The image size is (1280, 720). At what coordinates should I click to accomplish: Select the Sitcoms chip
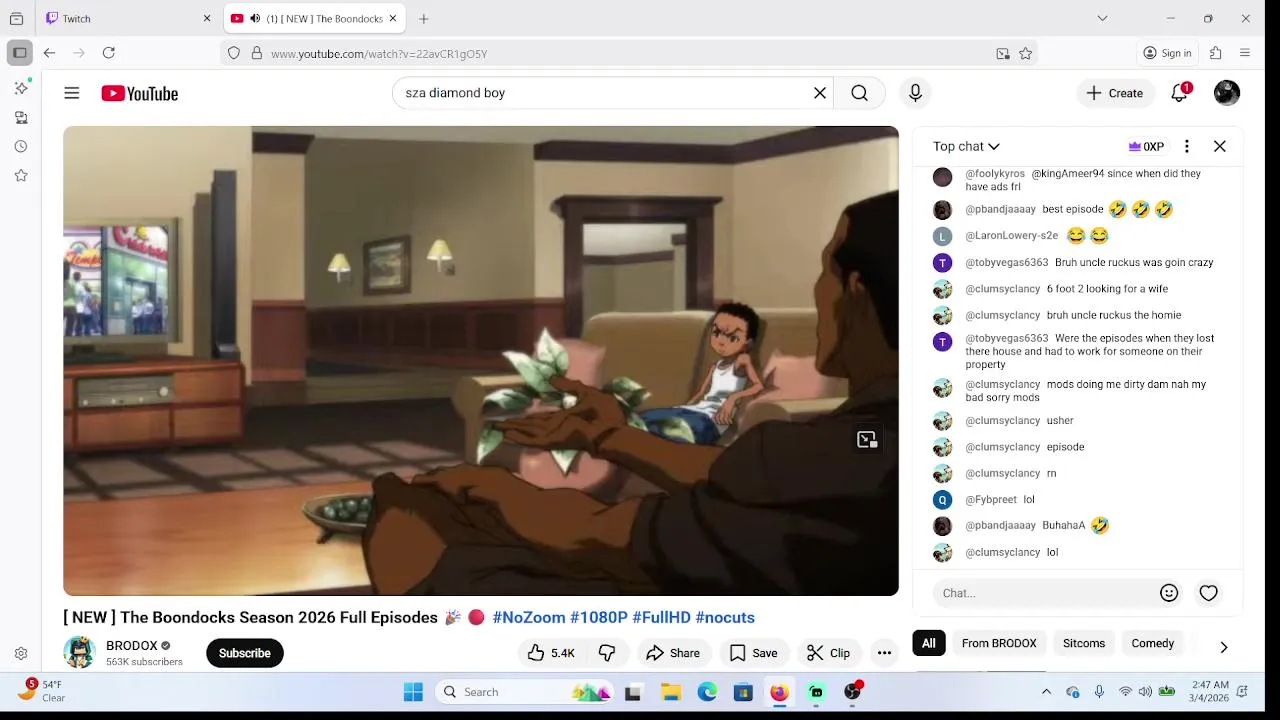point(1084,643)
